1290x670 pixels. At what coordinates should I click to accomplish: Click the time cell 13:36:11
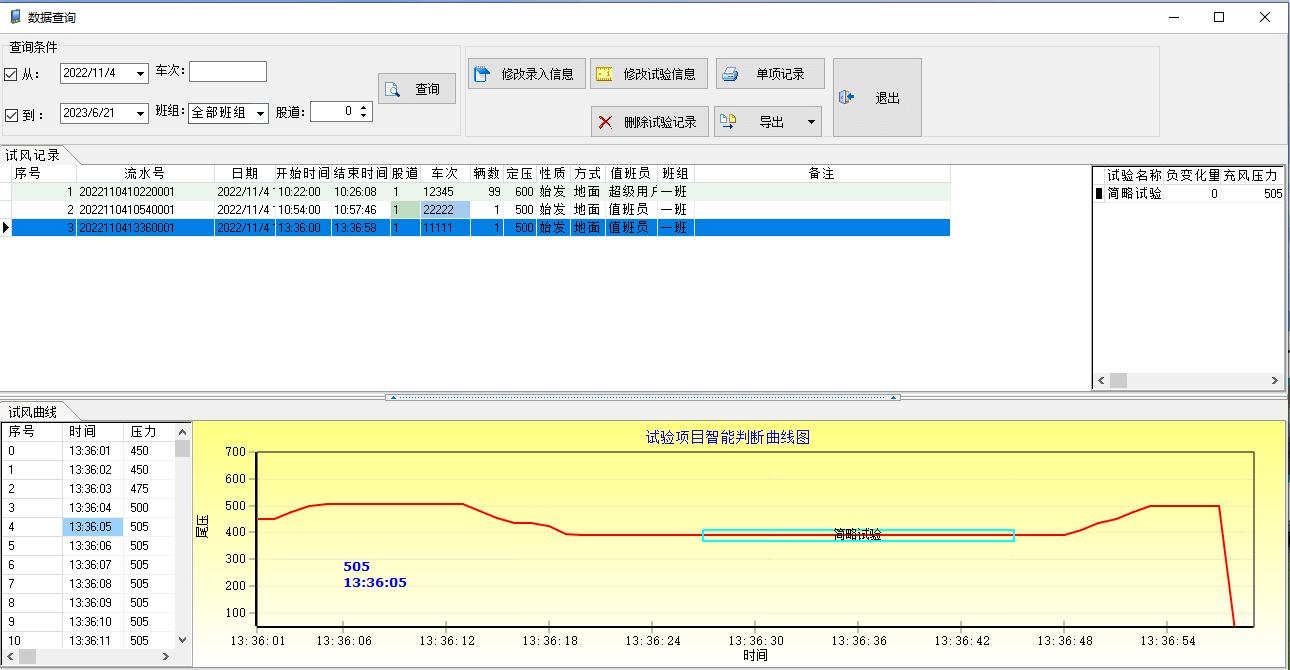tap(93, 641)
